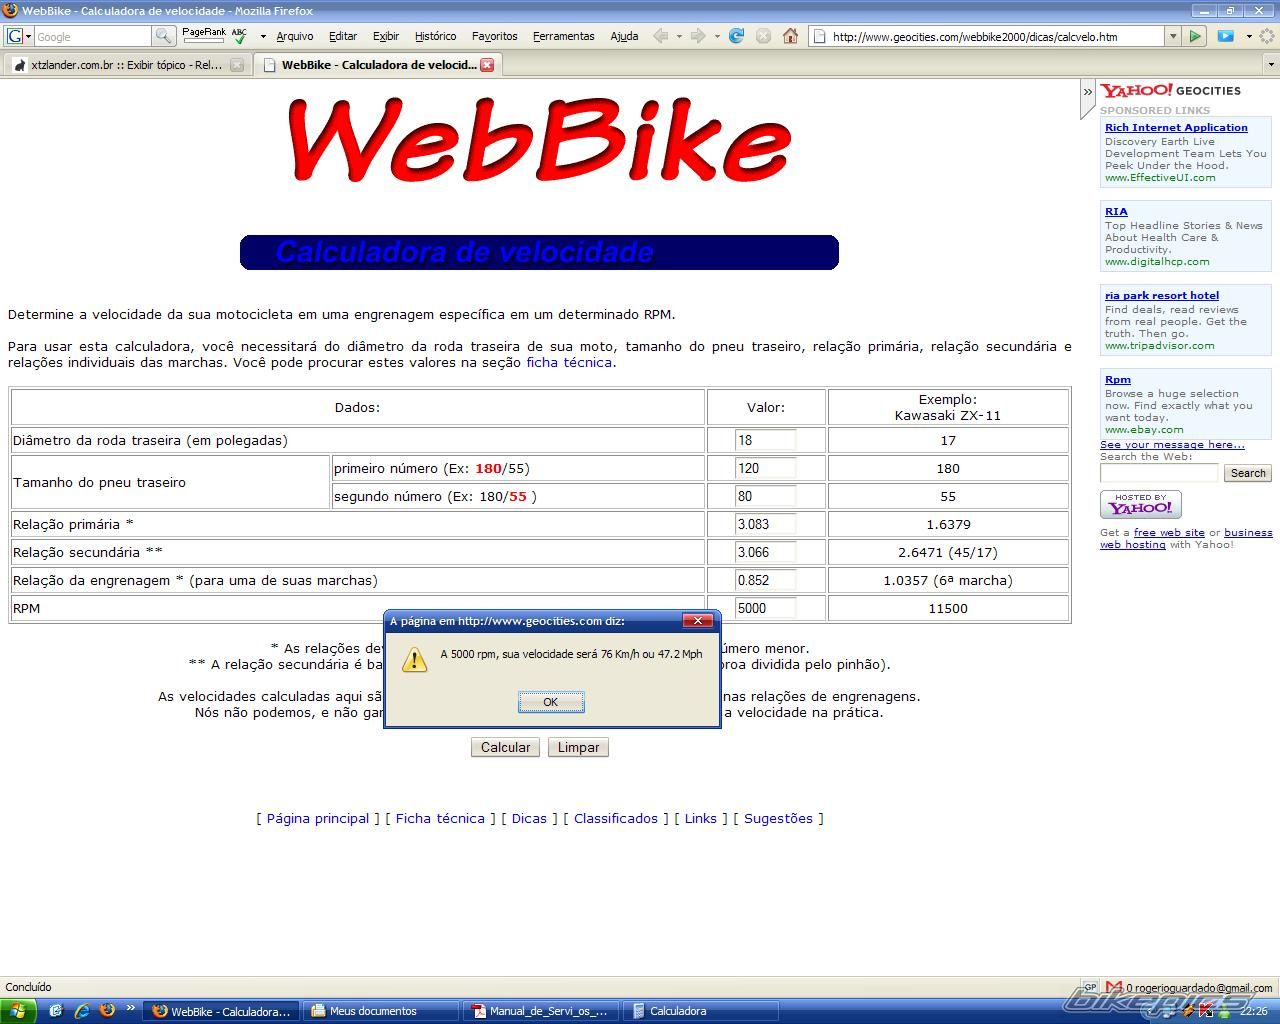This screenshot has width=1280, height=1024.
Task: Click the spell check ABC icon
Action: pos(240,36)
